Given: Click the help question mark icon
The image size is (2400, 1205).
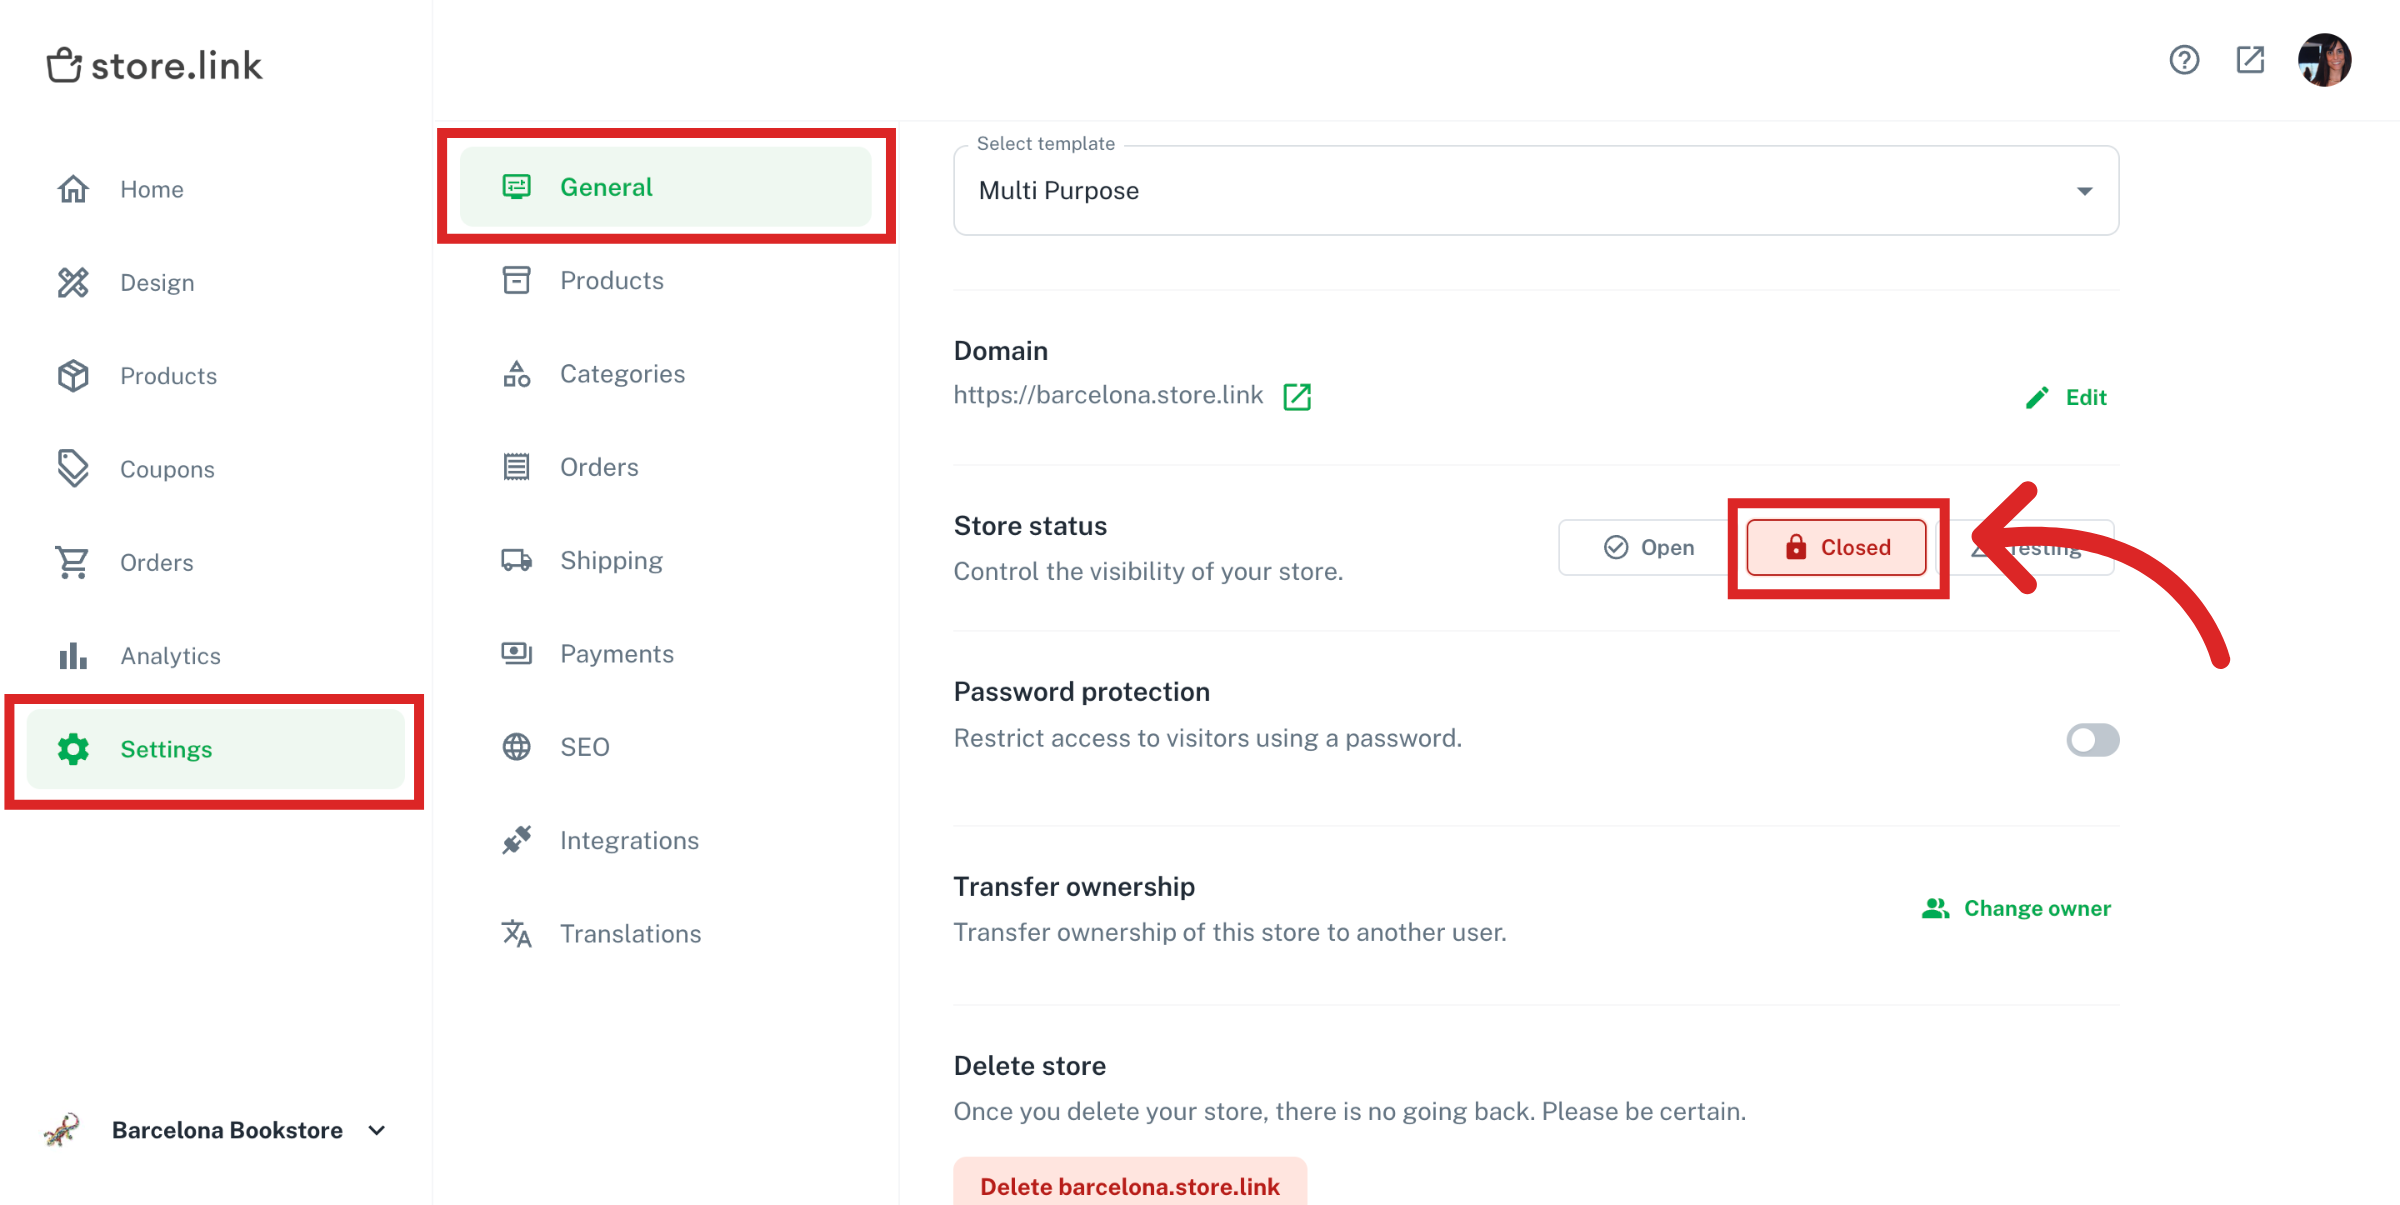Looking at the screenshot, I should [2185, 60].
